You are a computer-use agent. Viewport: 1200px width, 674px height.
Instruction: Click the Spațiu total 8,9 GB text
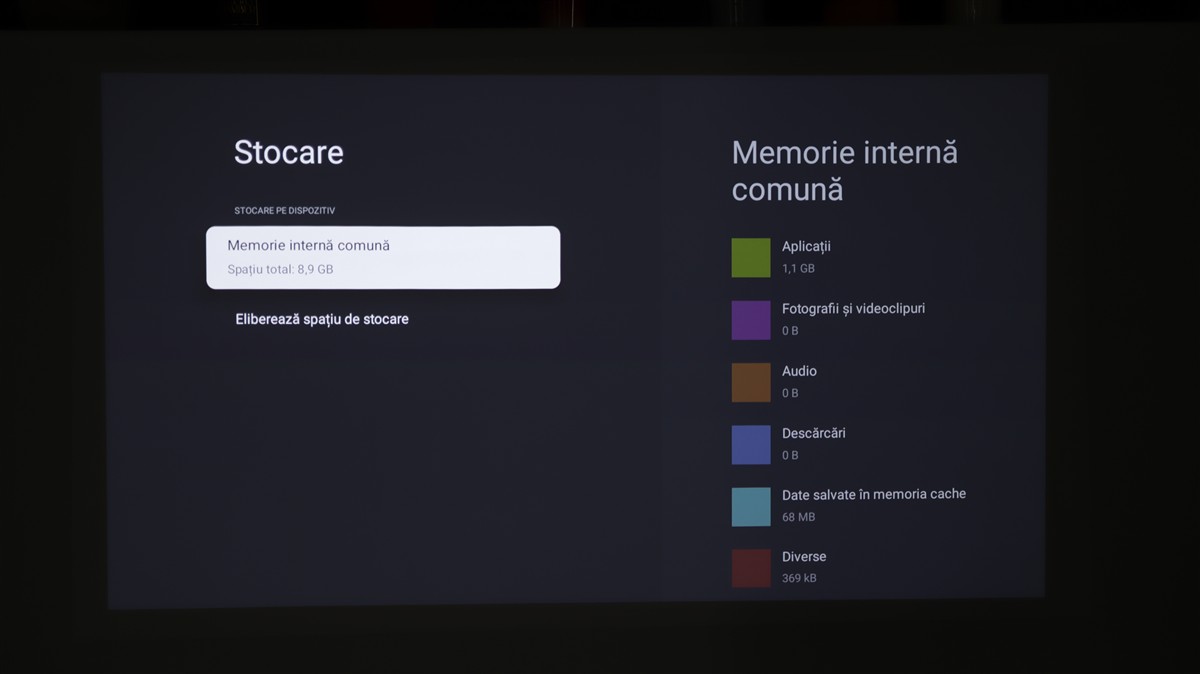(280, 269)
